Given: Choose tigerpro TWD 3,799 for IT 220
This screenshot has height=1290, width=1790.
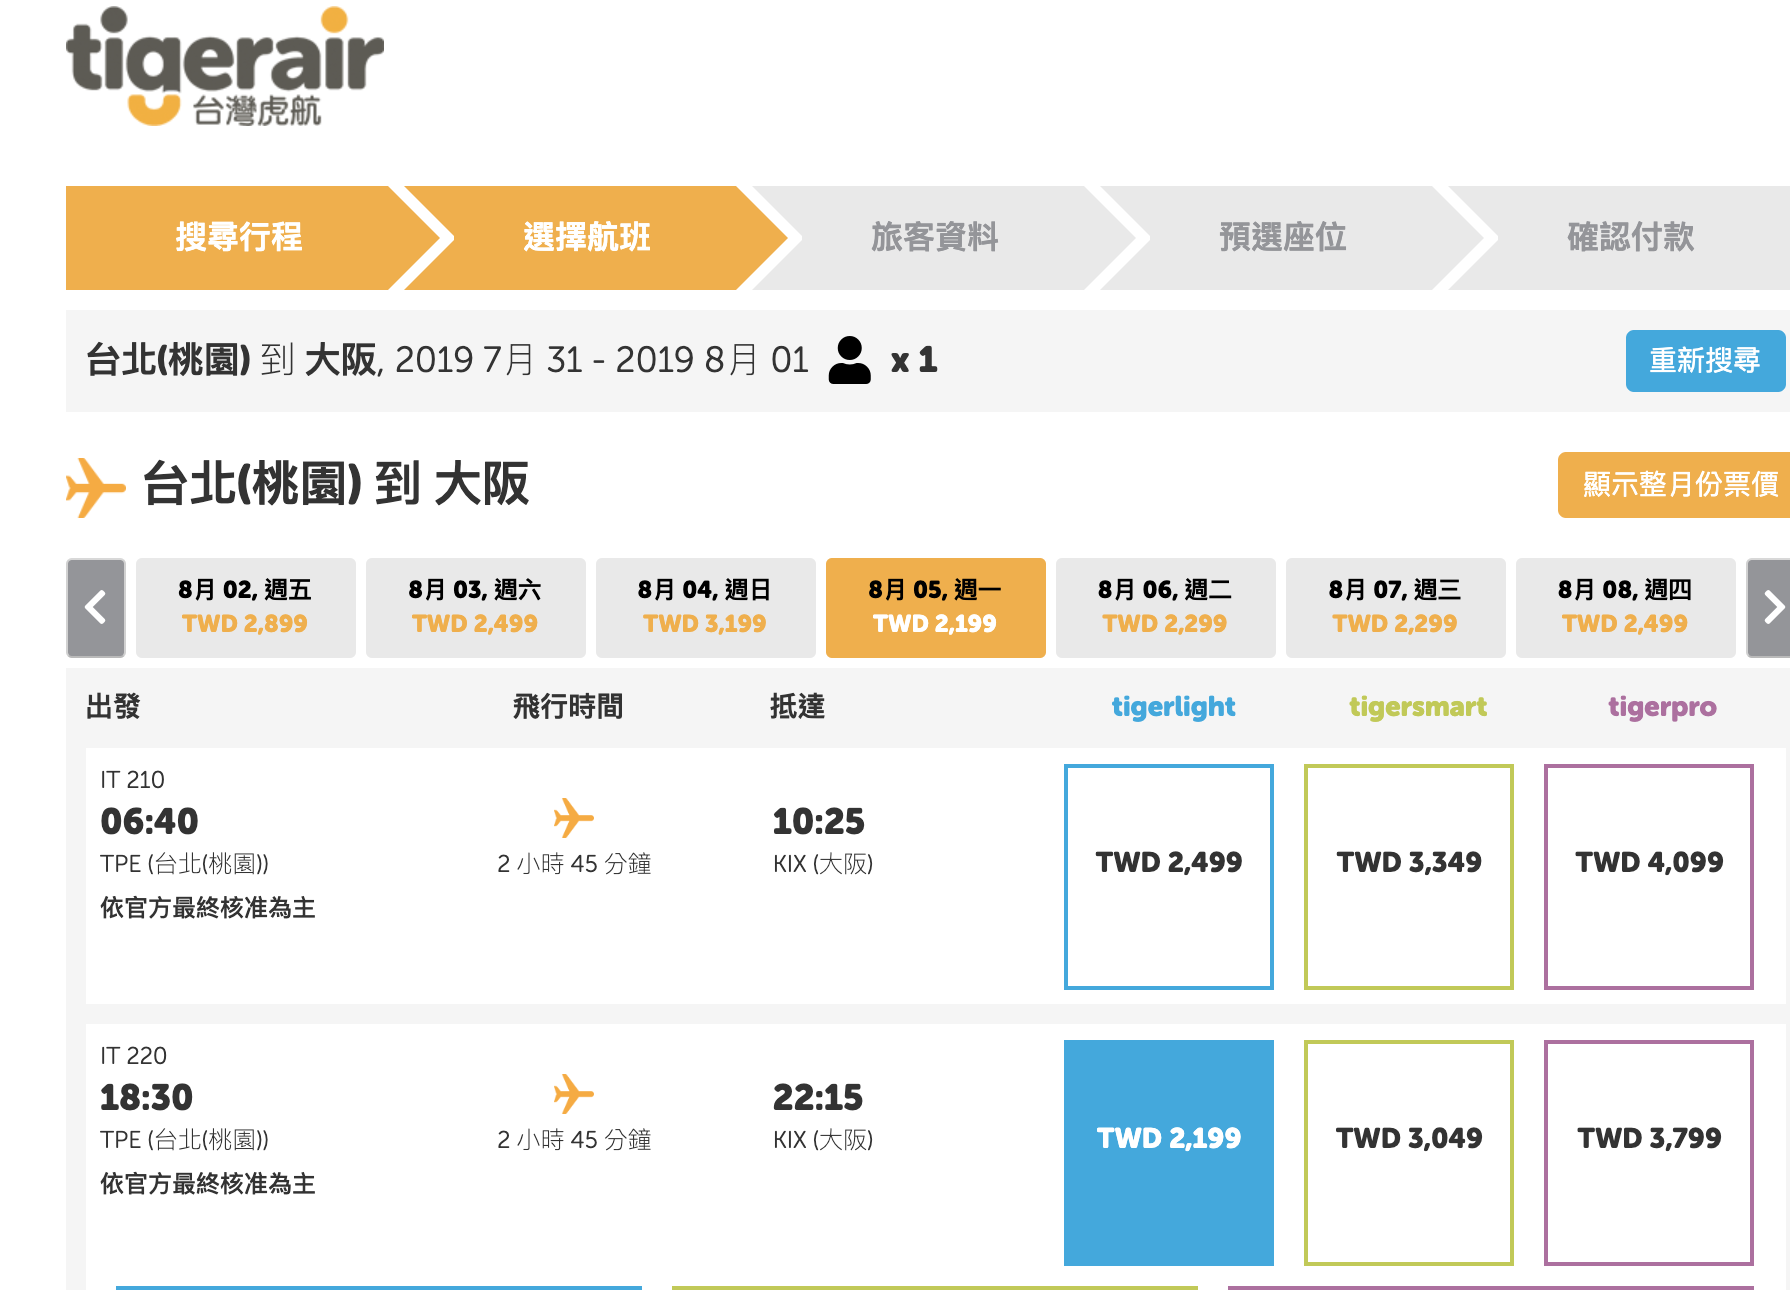Looking at the screenshot, I should (x=1649, y=1153).
